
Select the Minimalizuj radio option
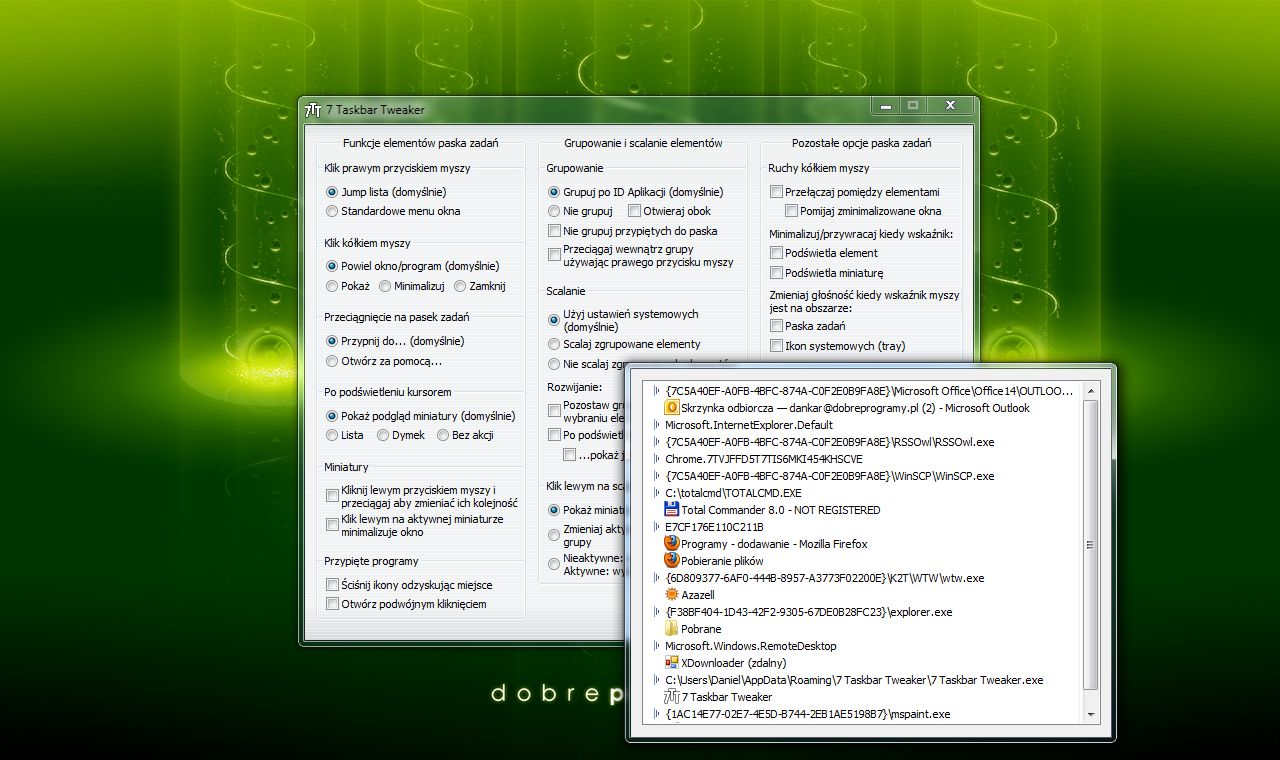coord(385,286)
